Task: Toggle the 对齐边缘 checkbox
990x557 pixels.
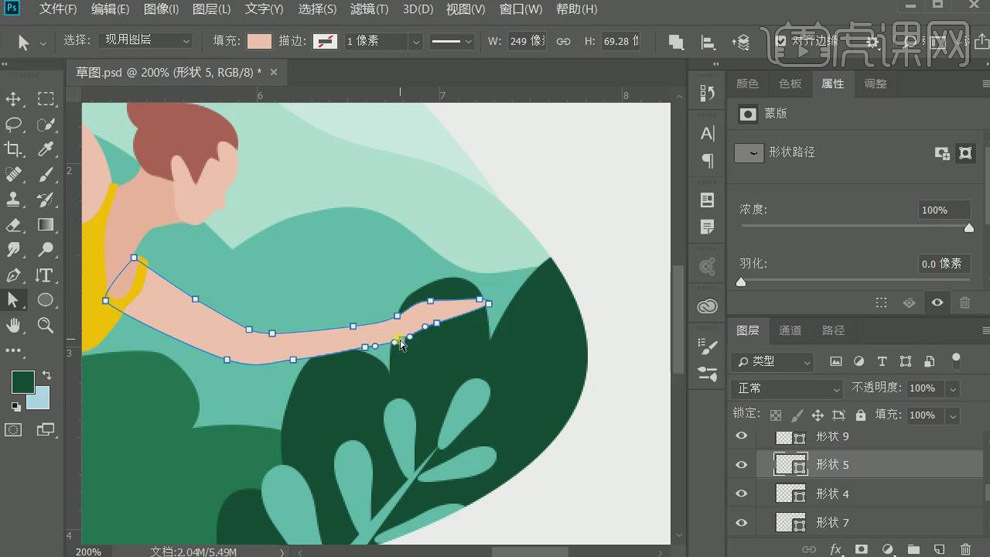Action: click(781, 41)
